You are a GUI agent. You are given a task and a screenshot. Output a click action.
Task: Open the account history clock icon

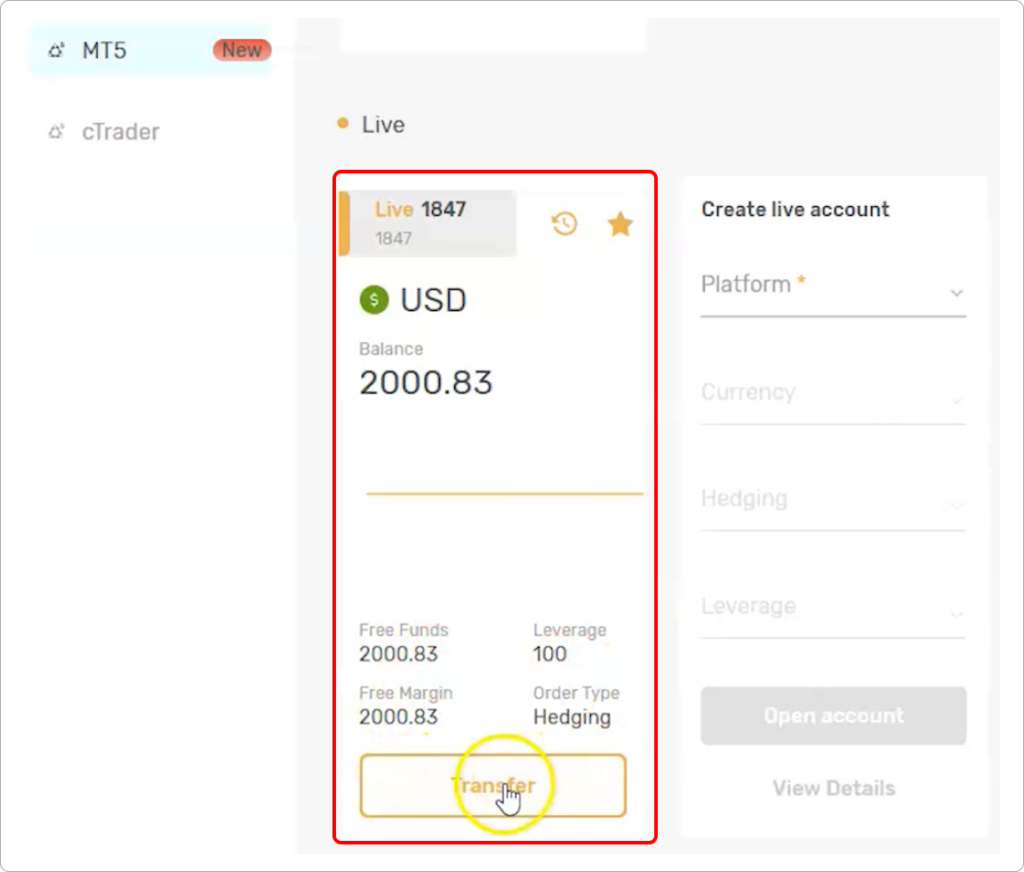point(564,224)
